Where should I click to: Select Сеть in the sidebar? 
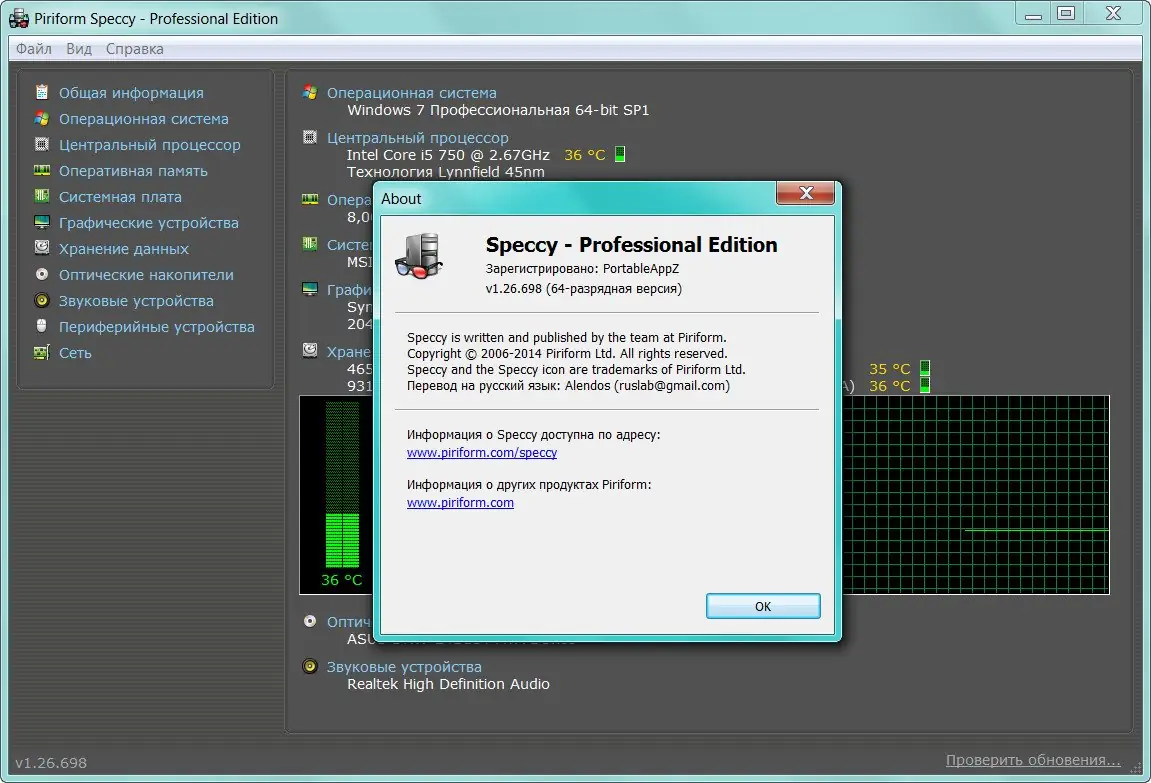[x=75, y=353]
